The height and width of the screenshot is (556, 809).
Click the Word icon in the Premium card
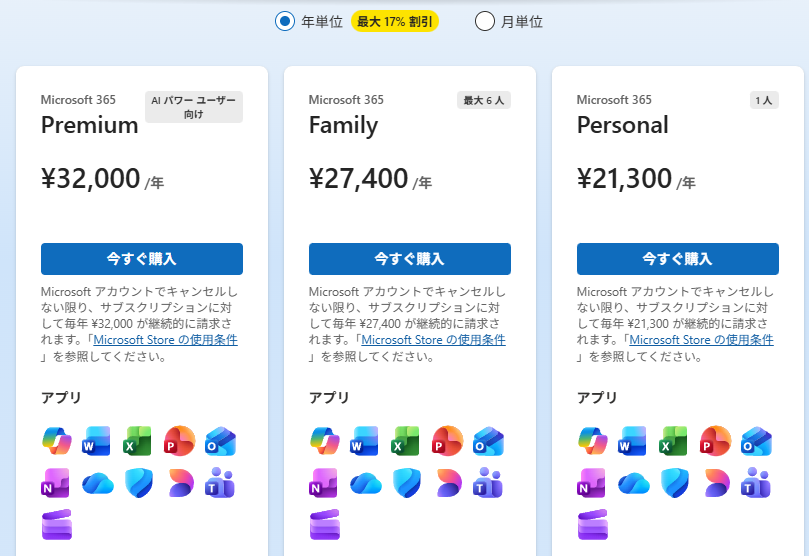[x=97, y=440]
